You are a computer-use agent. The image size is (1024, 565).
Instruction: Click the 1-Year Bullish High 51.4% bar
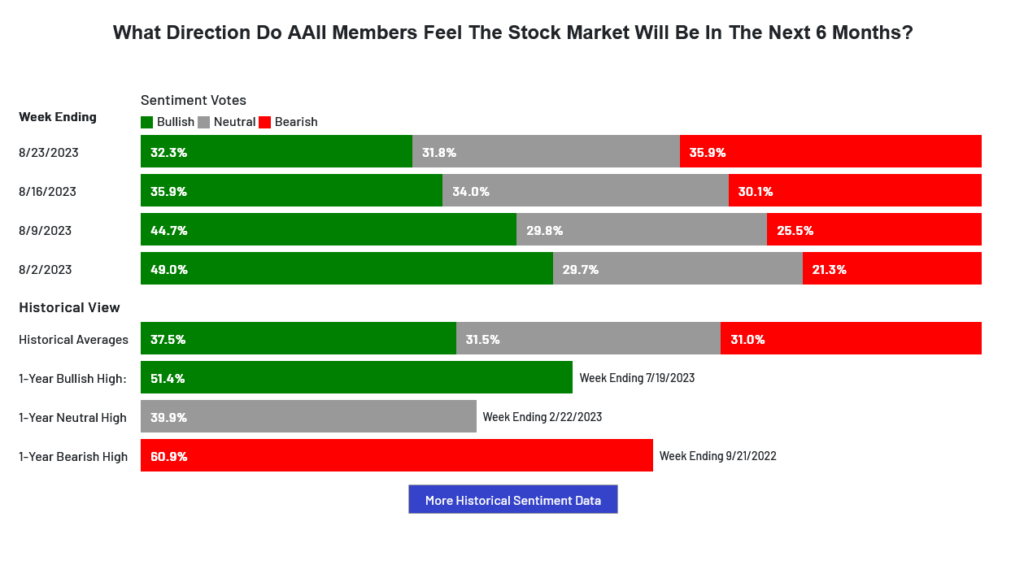click(x=356, y=378)
